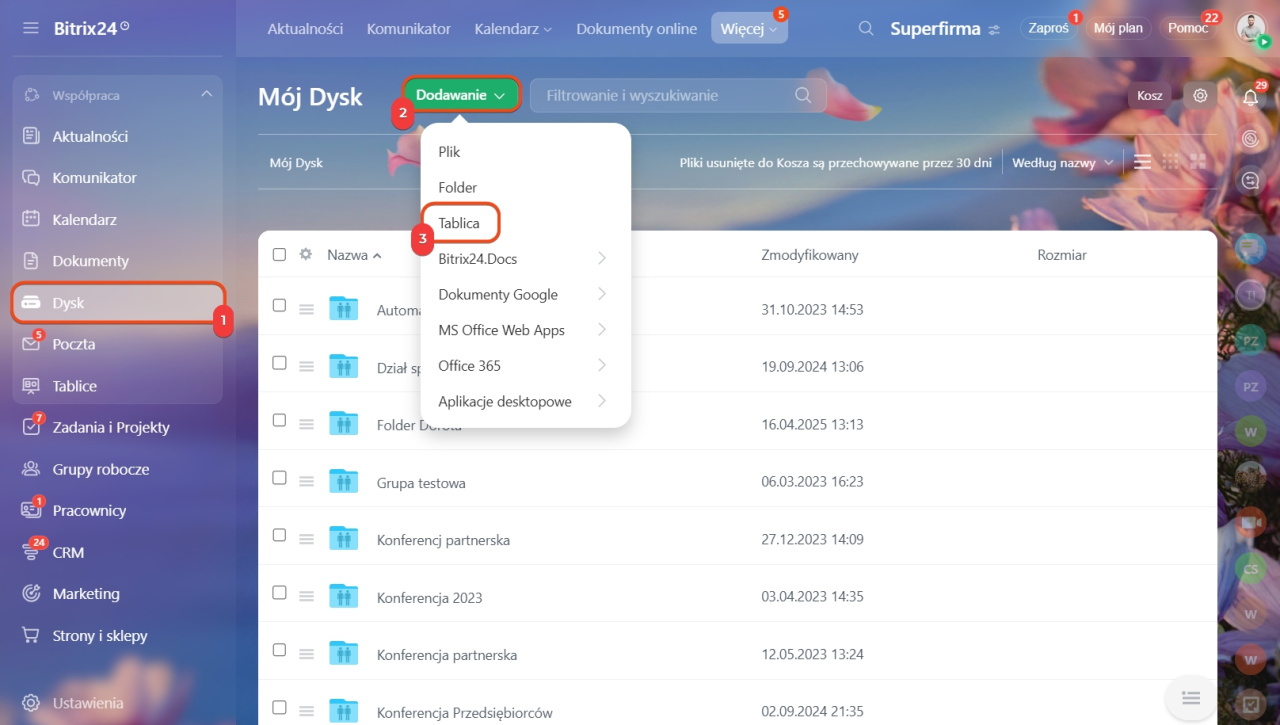Expand the Kalendarz top menu dropdown
1280x725 pixels.
click(513, 29)
